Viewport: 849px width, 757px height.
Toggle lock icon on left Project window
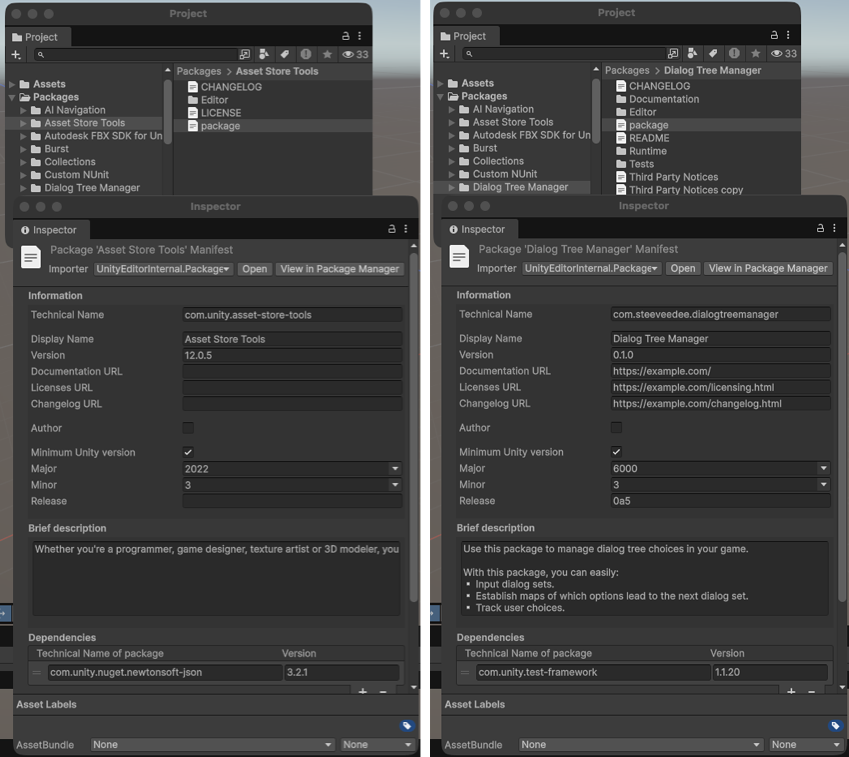345,36
